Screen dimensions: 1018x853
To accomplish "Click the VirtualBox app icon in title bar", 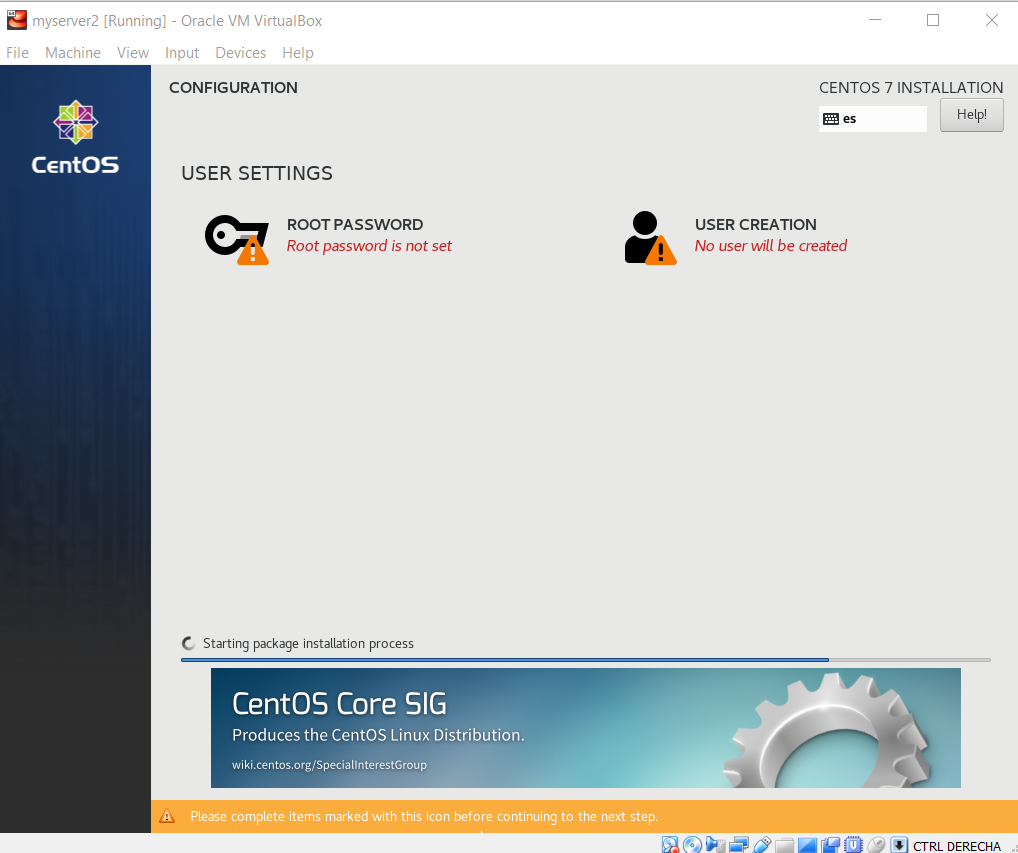I will pyautogui.click(x=16, y=20).
